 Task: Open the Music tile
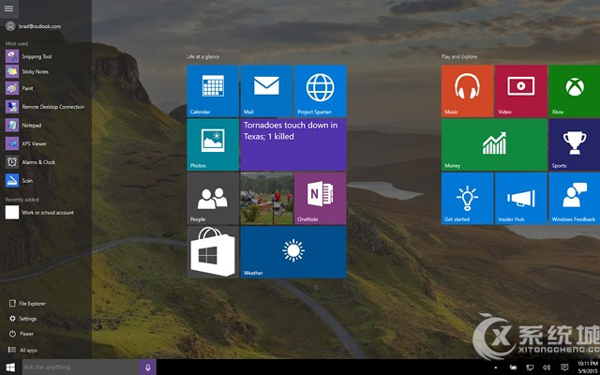click(467, 91)
